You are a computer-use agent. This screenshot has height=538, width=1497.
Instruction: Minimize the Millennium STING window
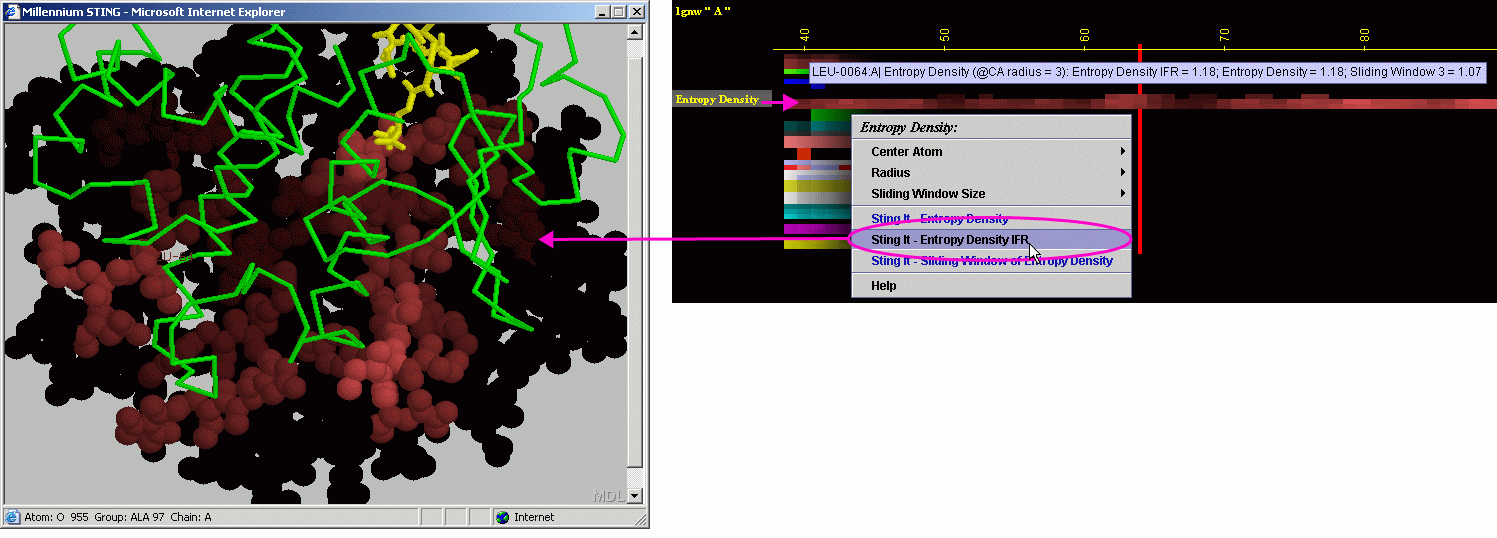coord(601,12)
